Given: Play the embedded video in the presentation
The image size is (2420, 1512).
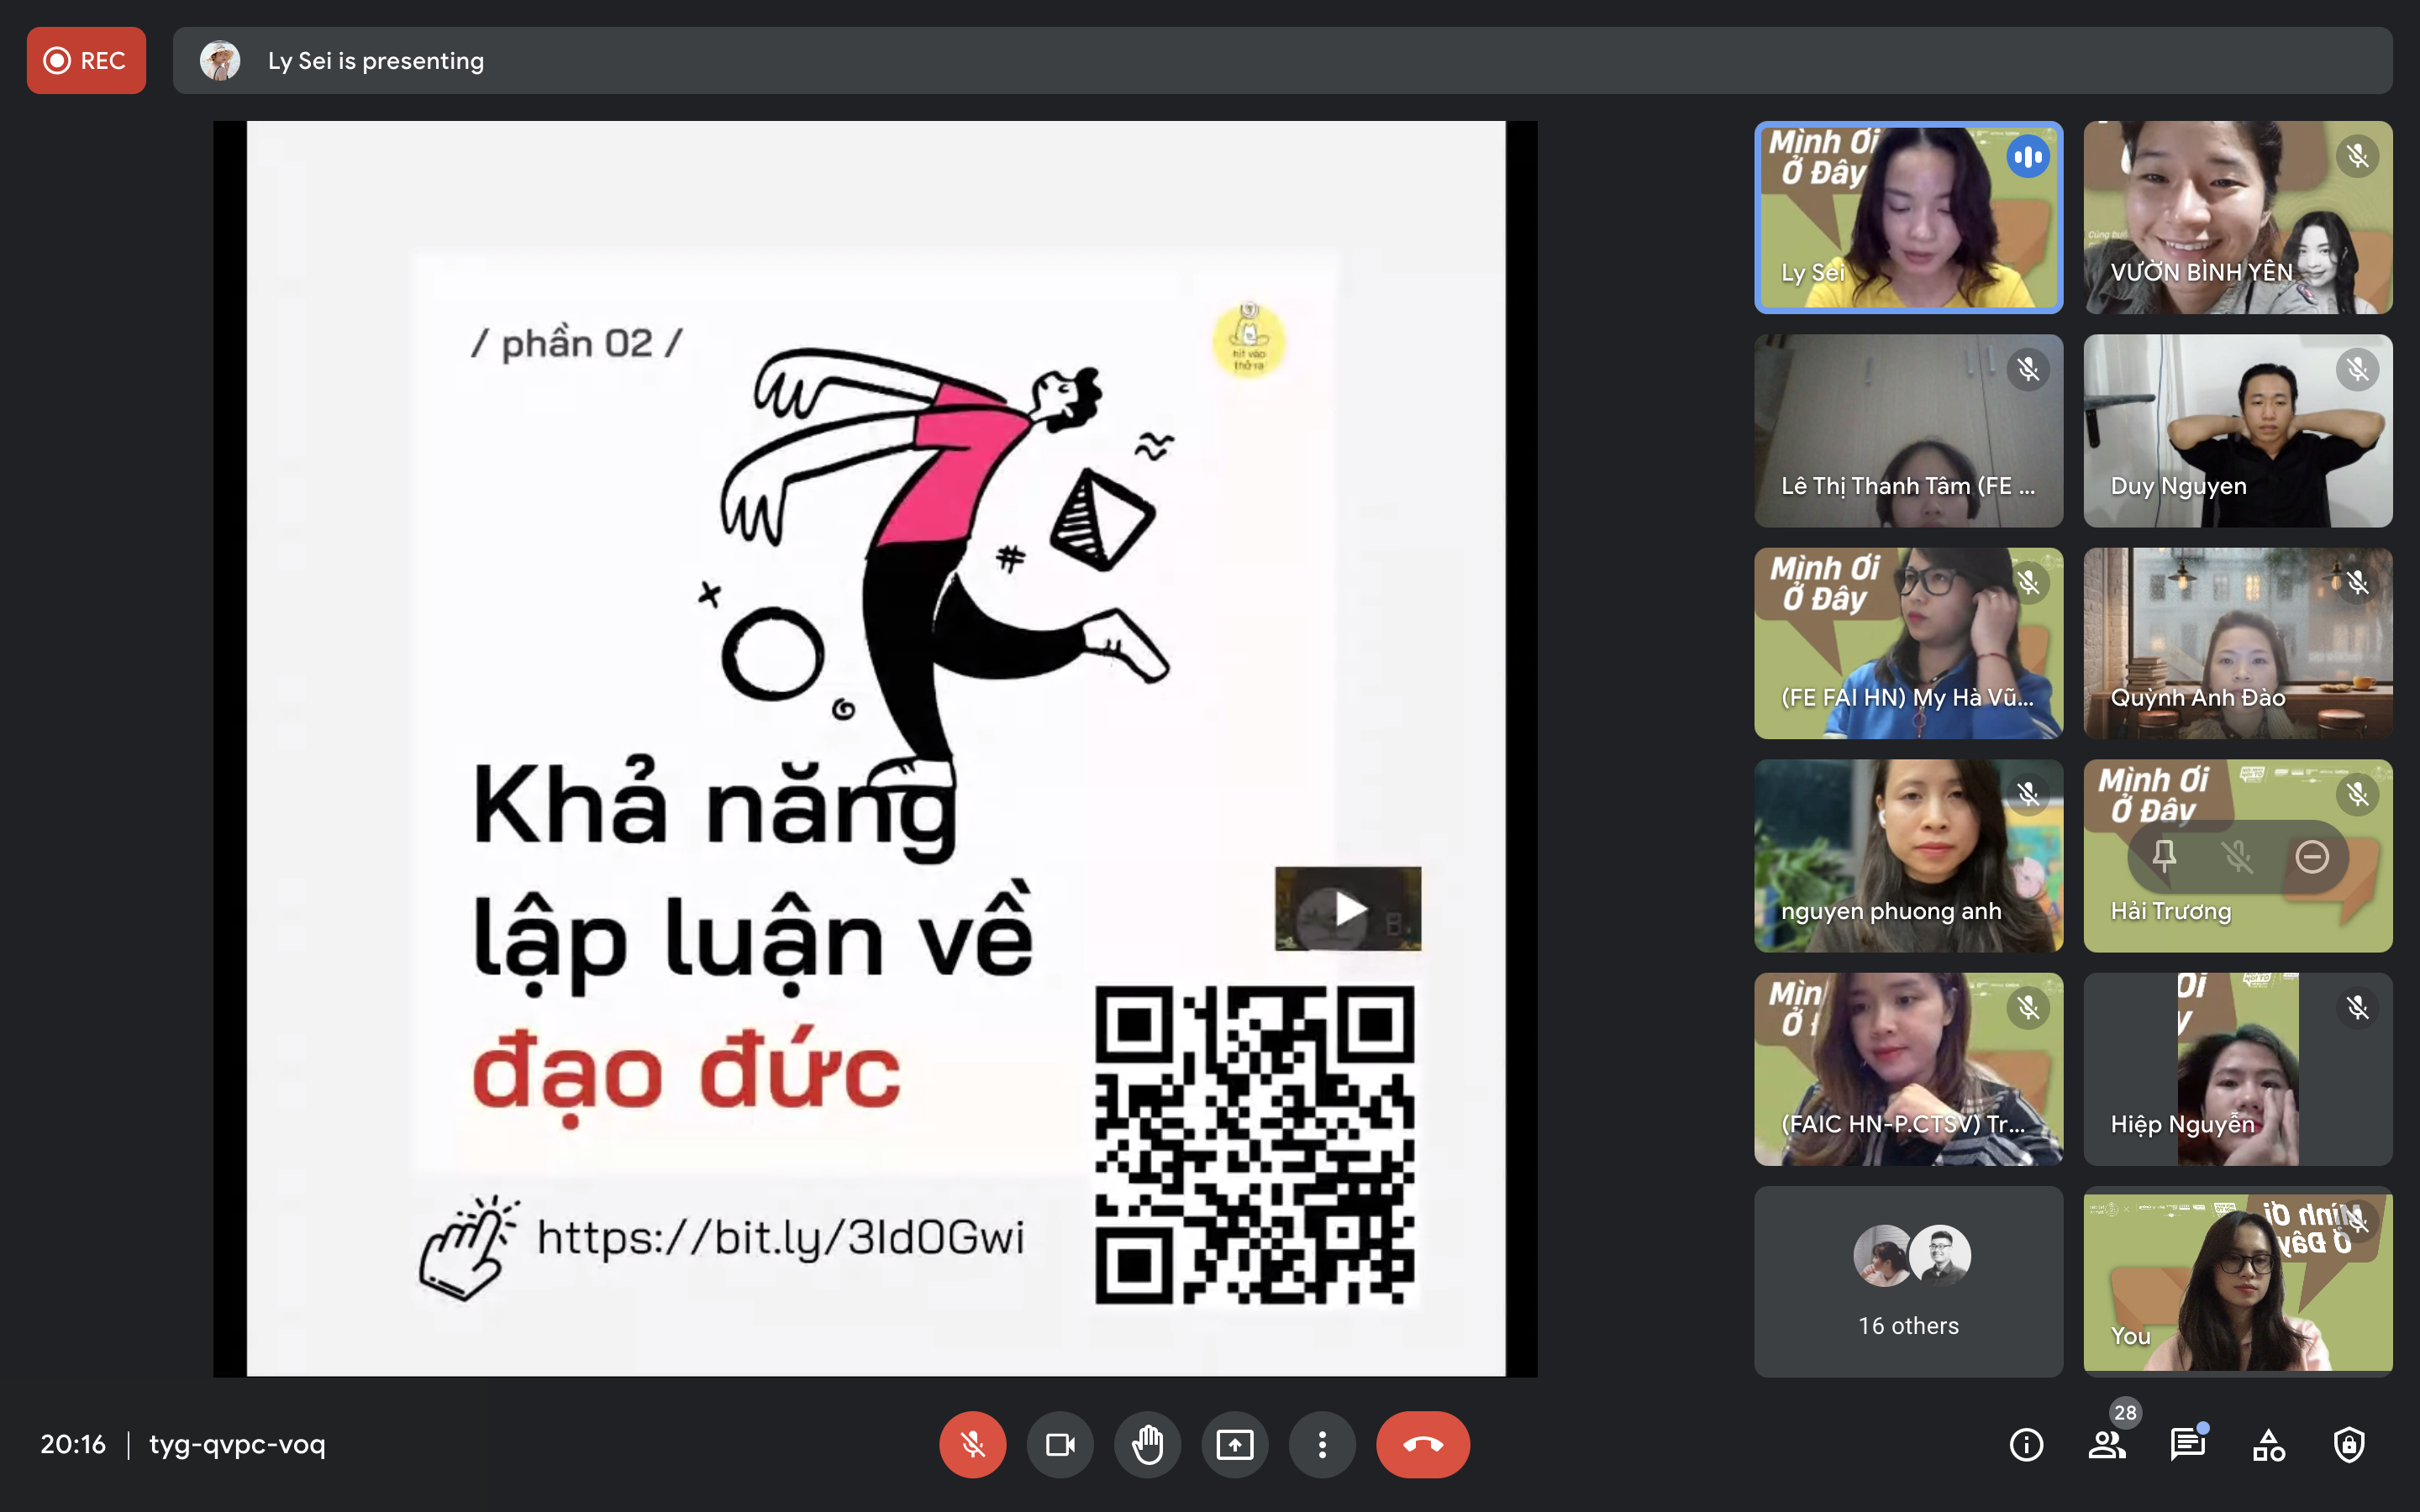Looking at the screenshot, I should (x=1348, y=908).
